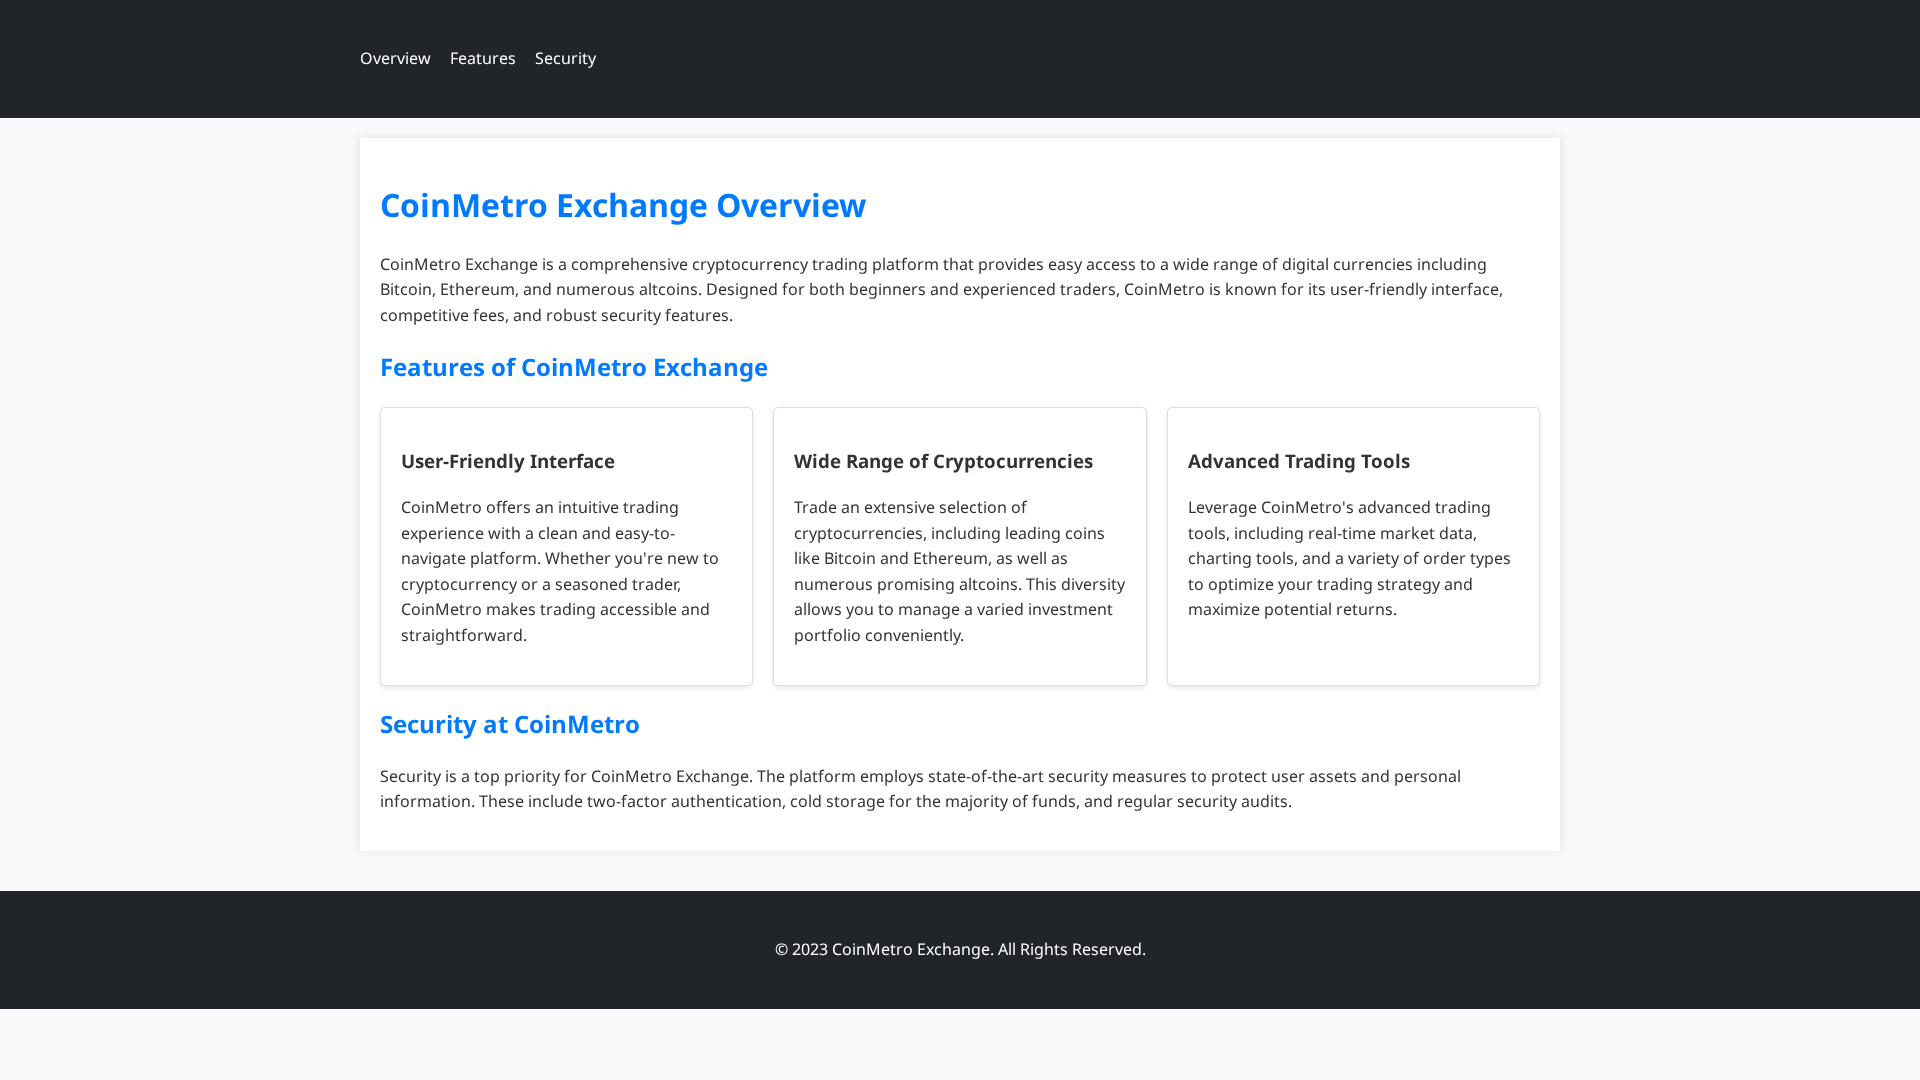Select the Security nav link
The width and height of the screenshot is (1920, 1080).
point(565,58)
